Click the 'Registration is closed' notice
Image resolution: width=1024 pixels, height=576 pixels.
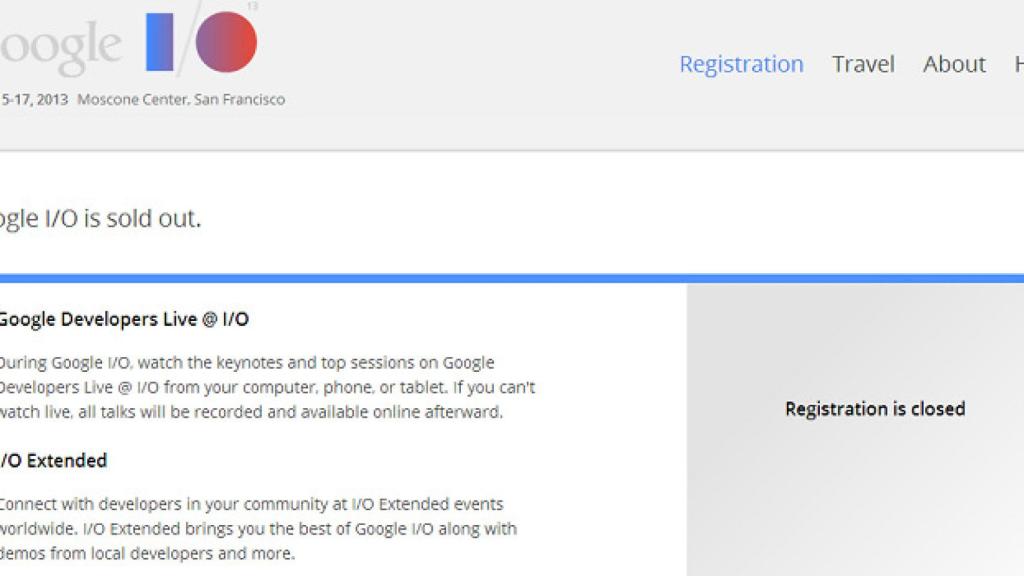click(875, 408)
